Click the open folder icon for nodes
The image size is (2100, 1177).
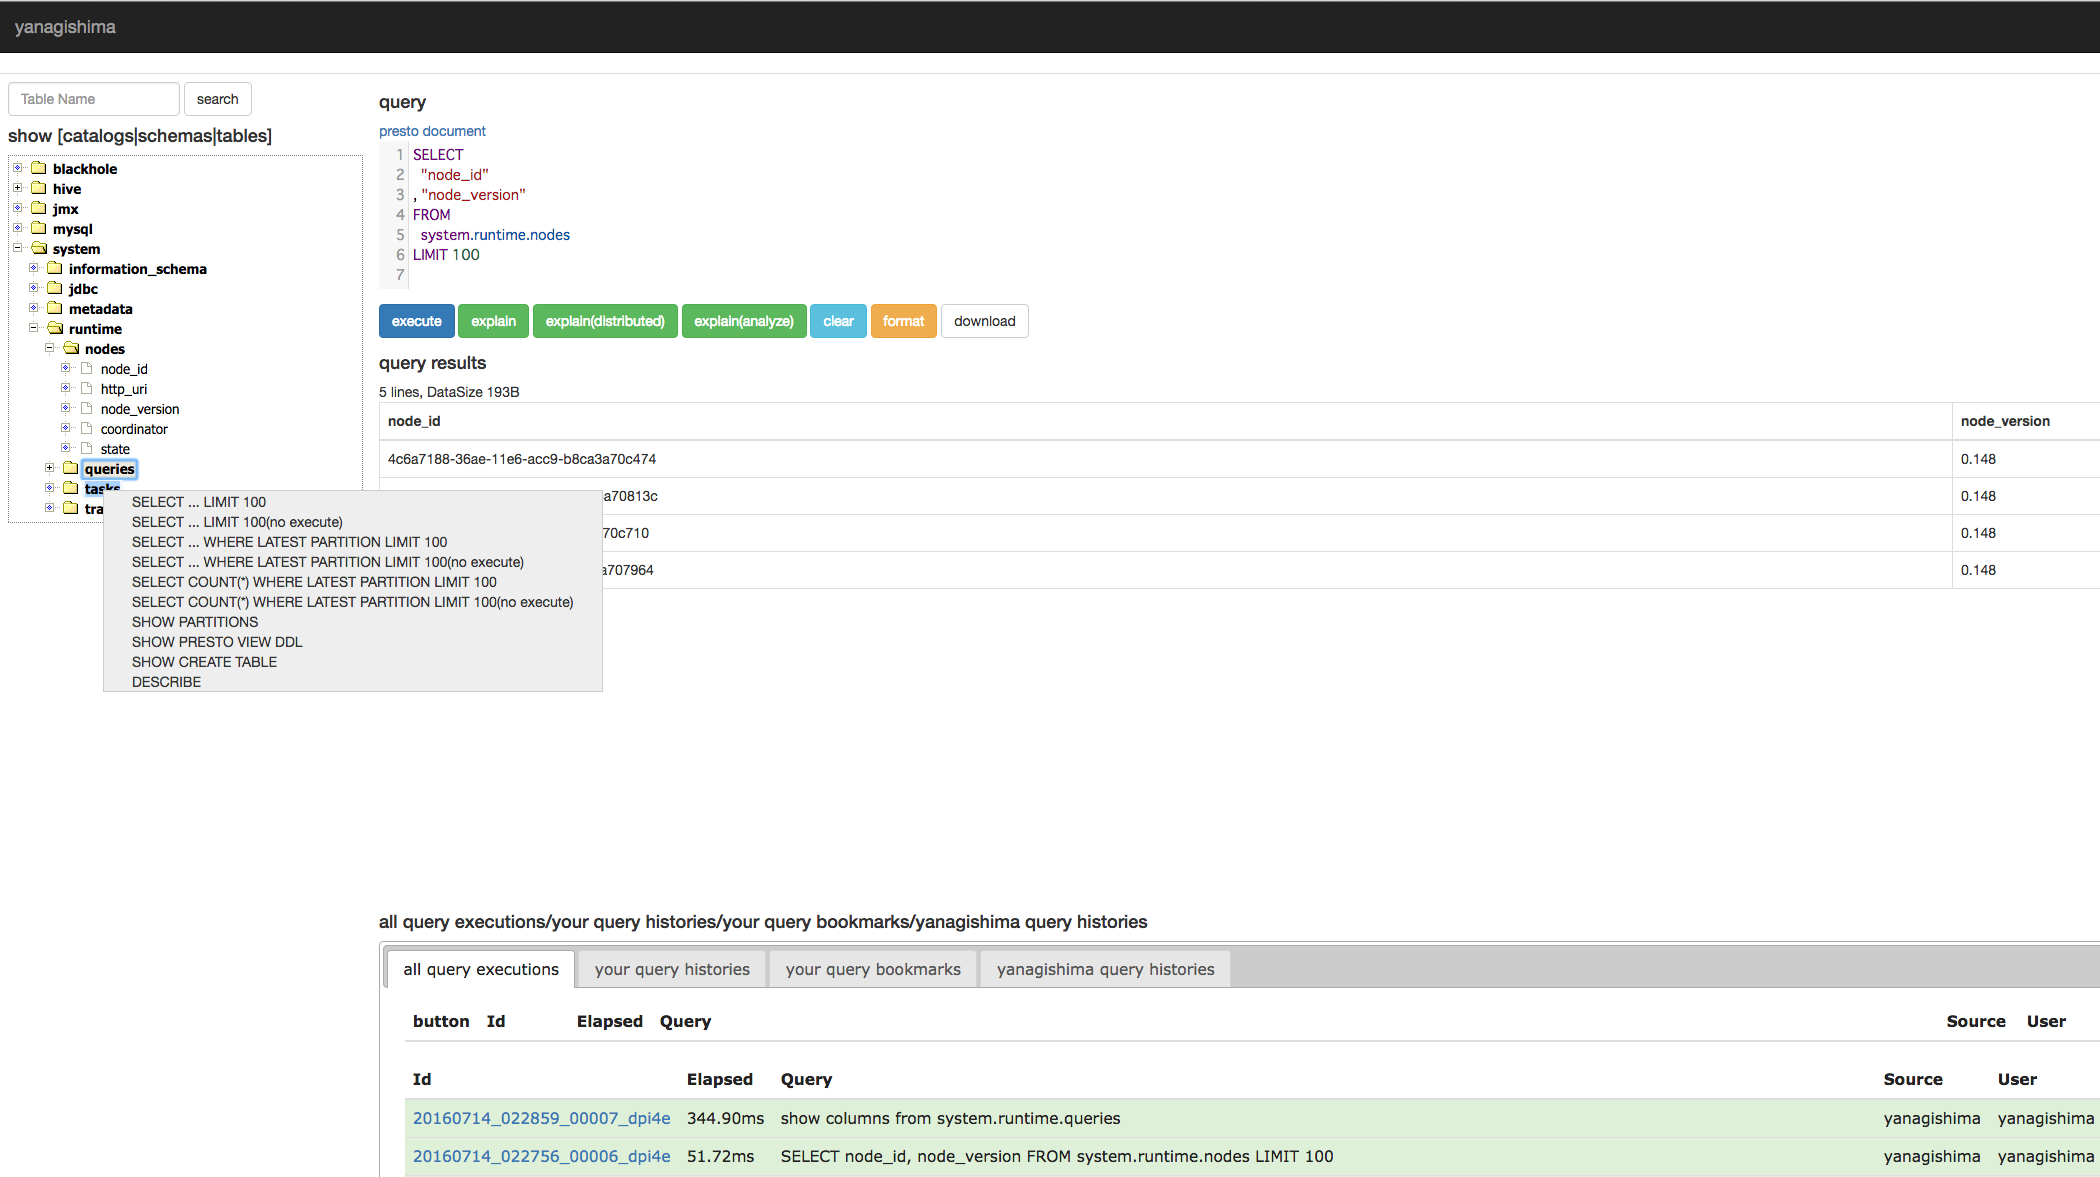click(71, 348)
